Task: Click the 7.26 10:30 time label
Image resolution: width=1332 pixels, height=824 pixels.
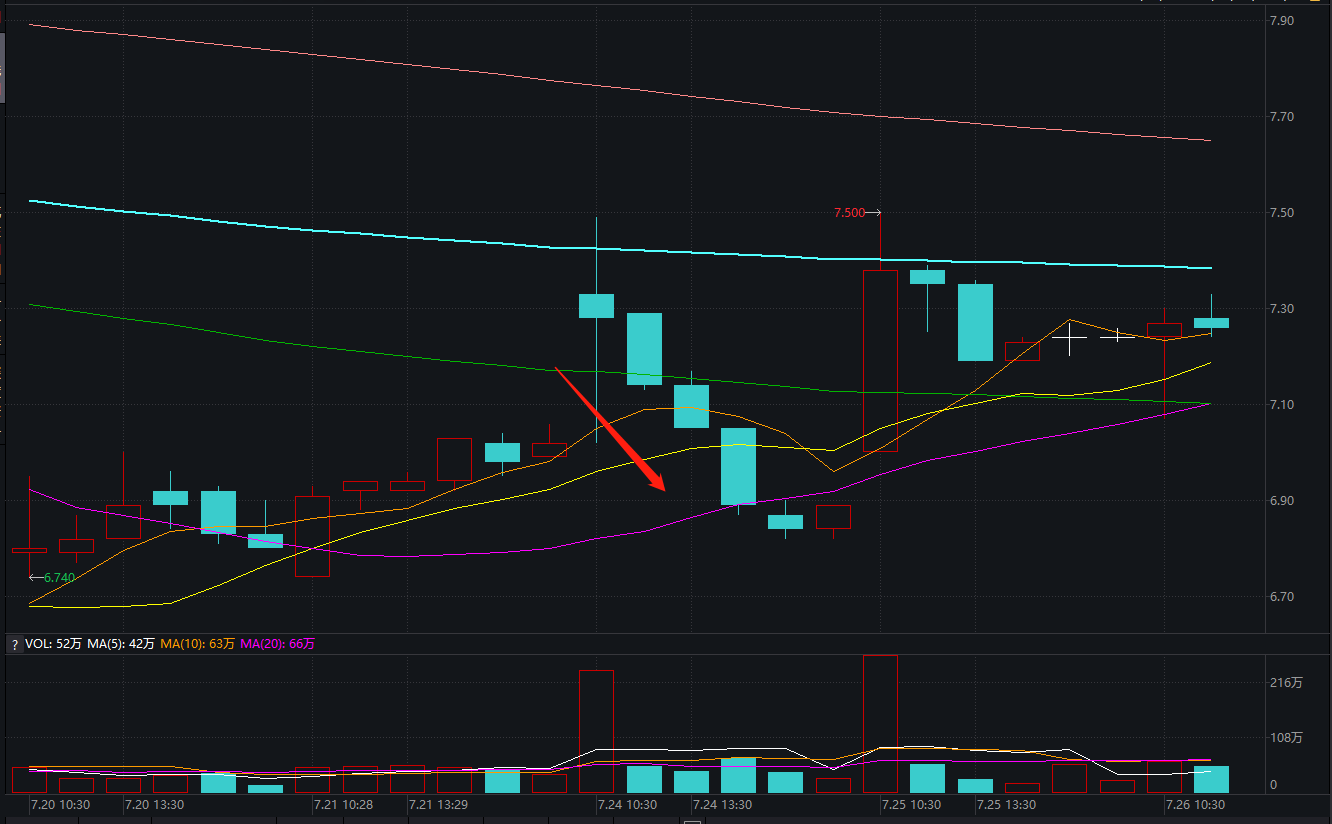Action: 1195,804
